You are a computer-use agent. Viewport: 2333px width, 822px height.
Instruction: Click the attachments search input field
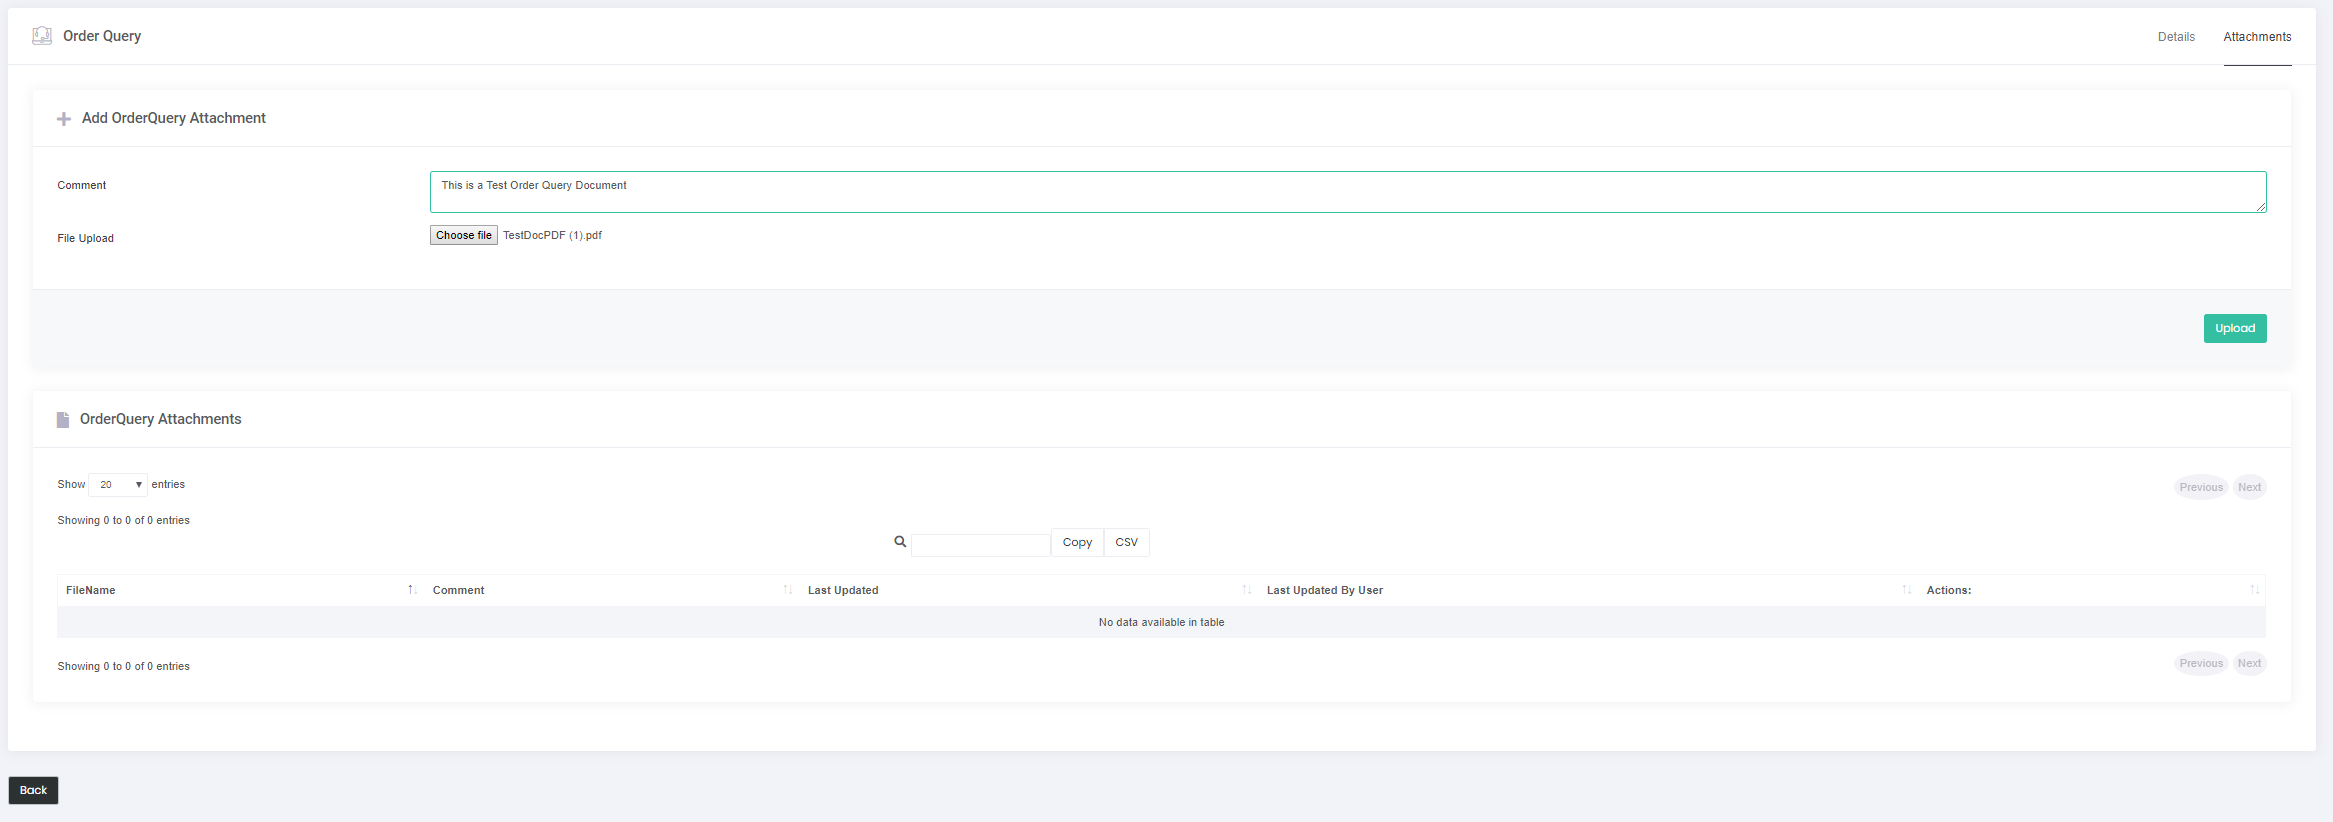coord(981,545)
